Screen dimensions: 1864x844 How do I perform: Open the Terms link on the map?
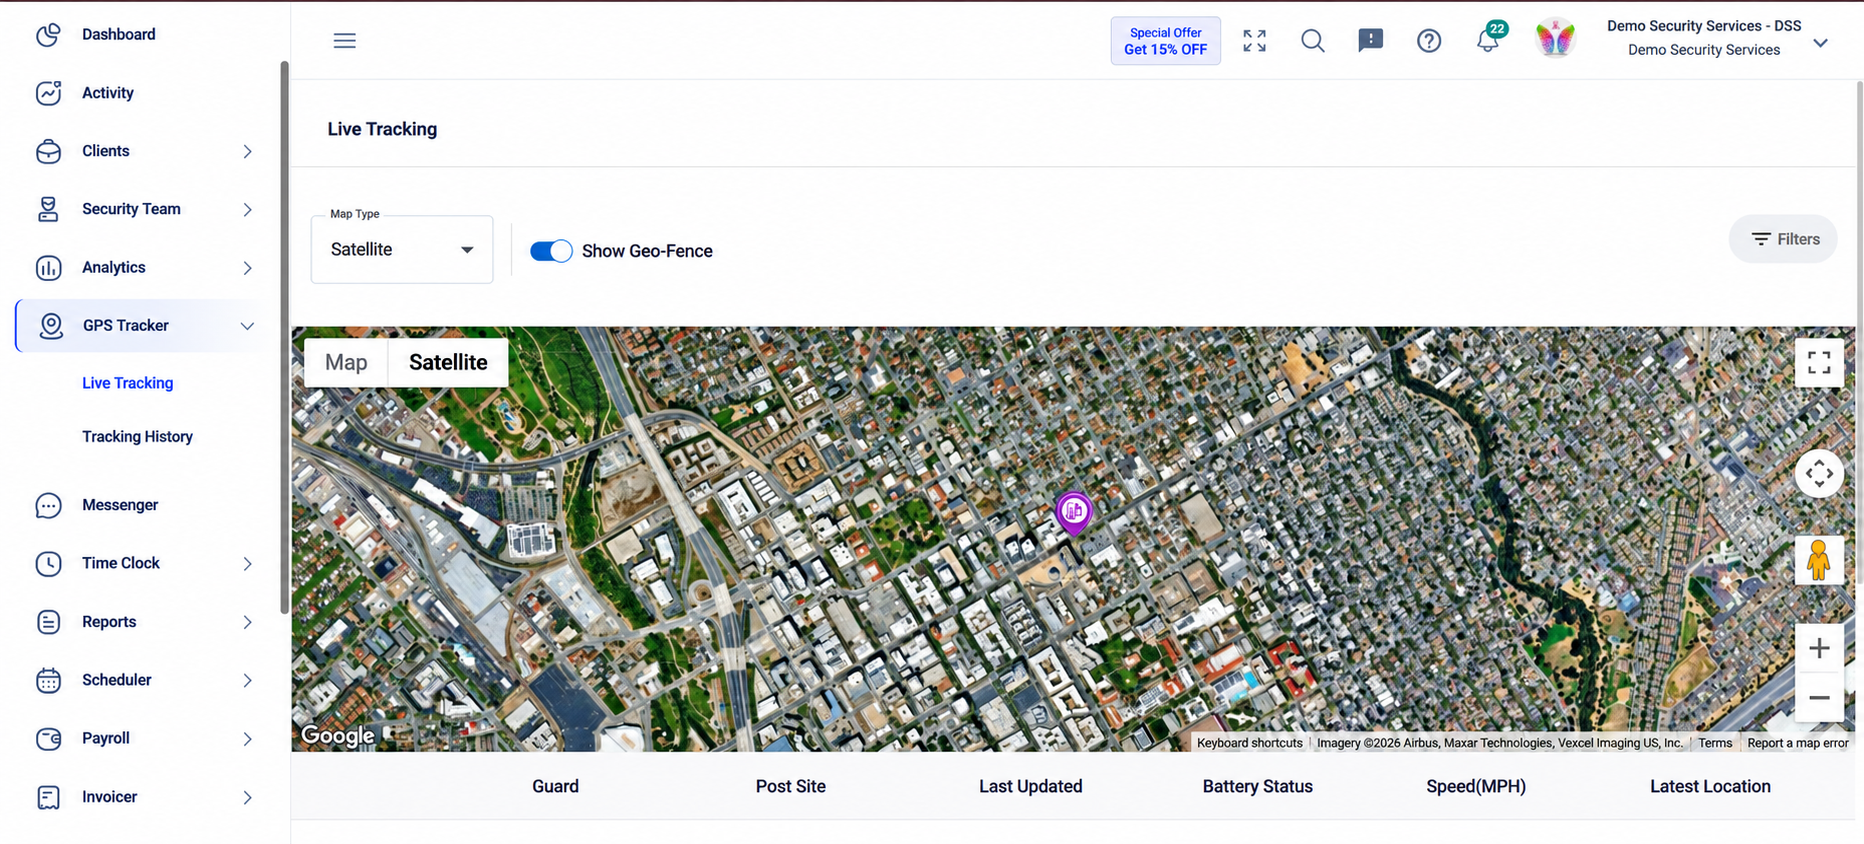click(1715, 743)
